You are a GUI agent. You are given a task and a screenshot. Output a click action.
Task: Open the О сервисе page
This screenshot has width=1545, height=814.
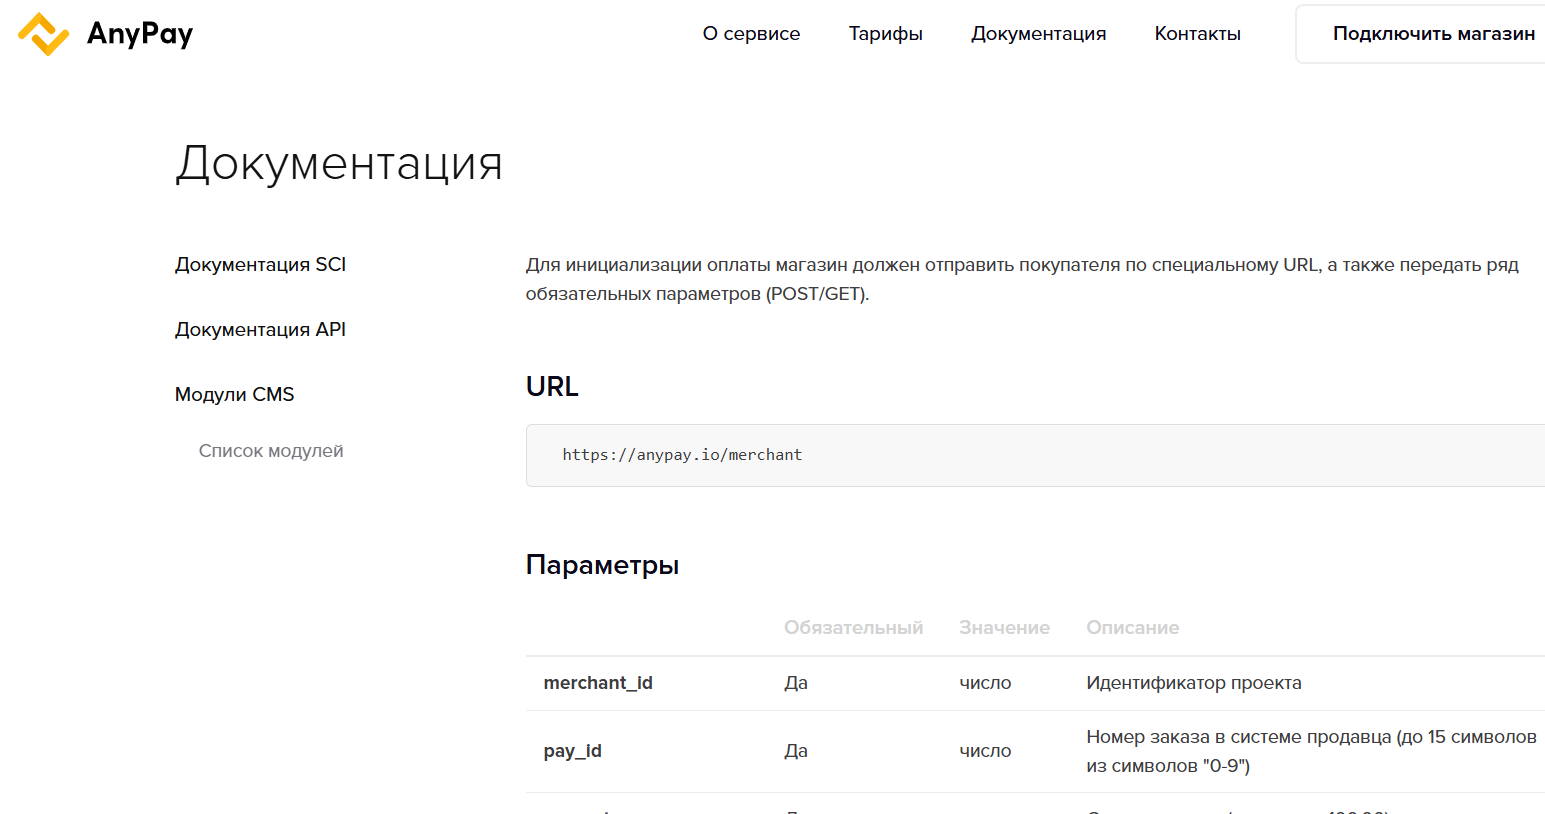[x=751, y=33]
